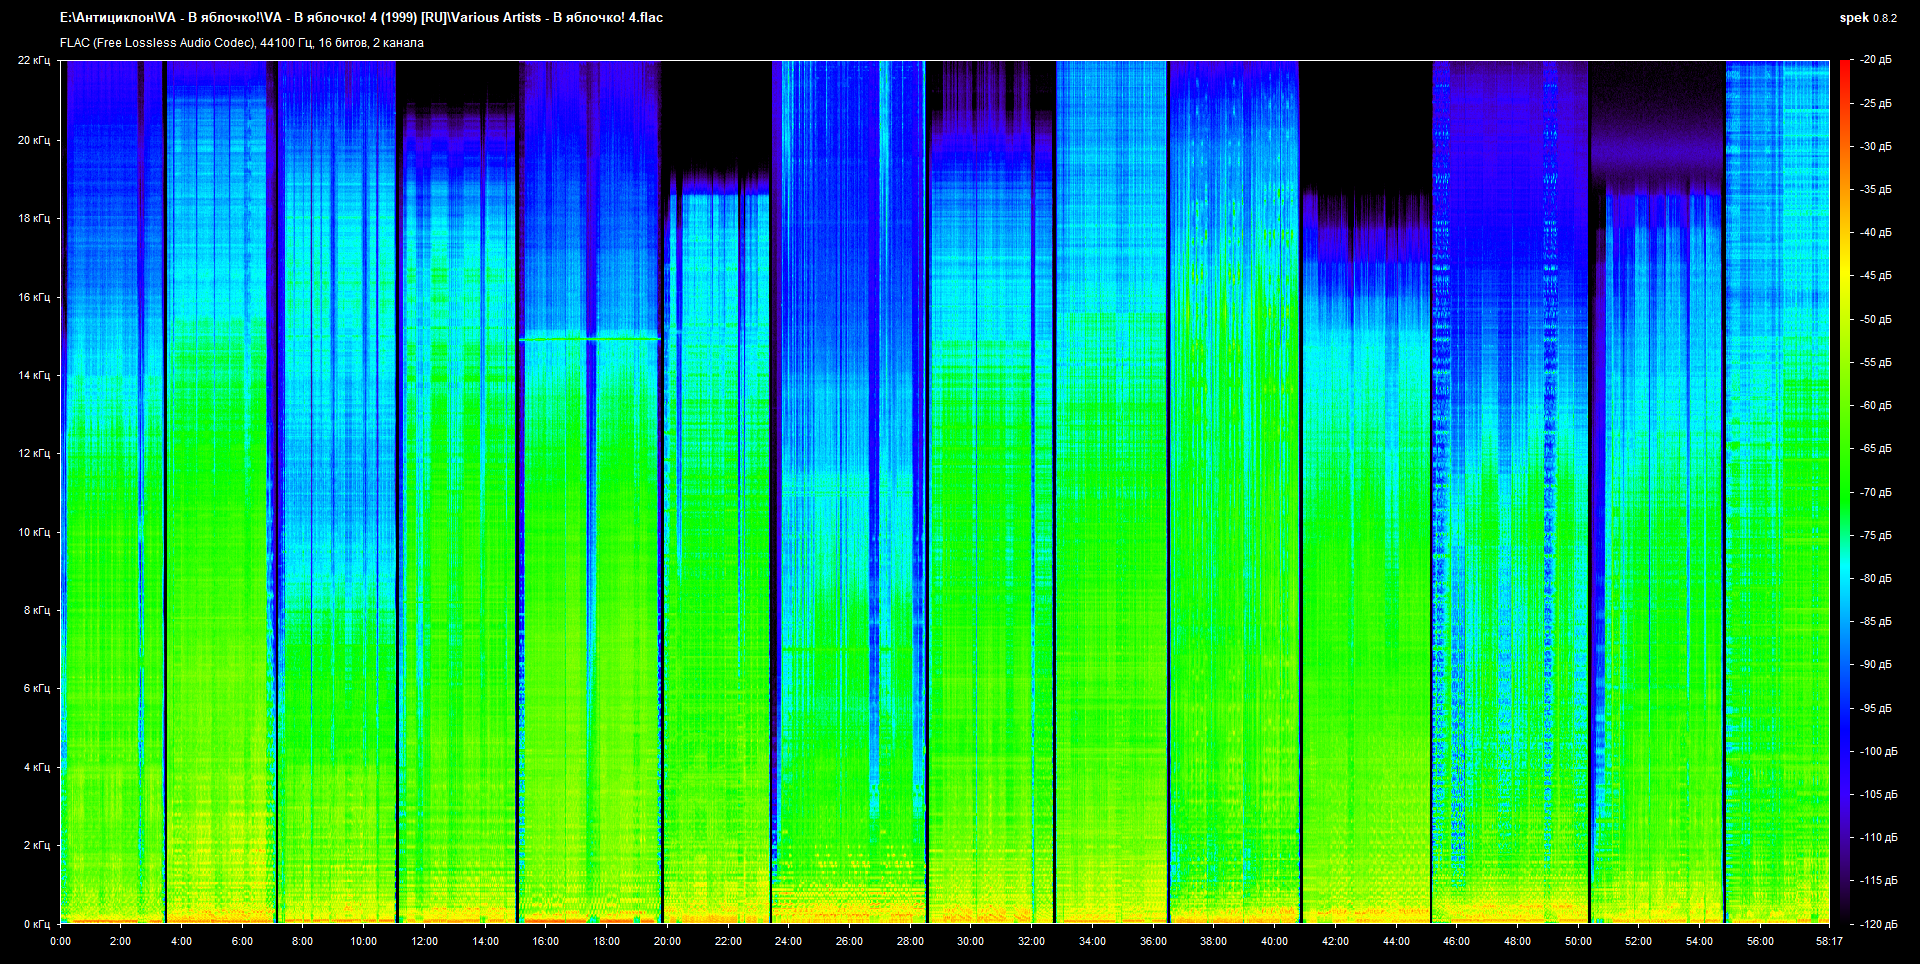This screenshot has width=1920, height=964.
Task: Click the 22 кГц frequency label
Action: (34, 60)
